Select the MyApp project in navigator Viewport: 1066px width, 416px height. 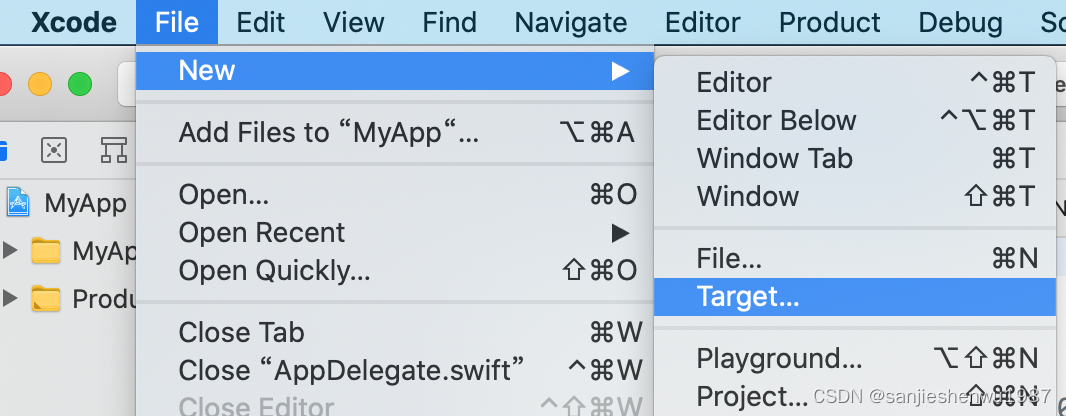86,203
